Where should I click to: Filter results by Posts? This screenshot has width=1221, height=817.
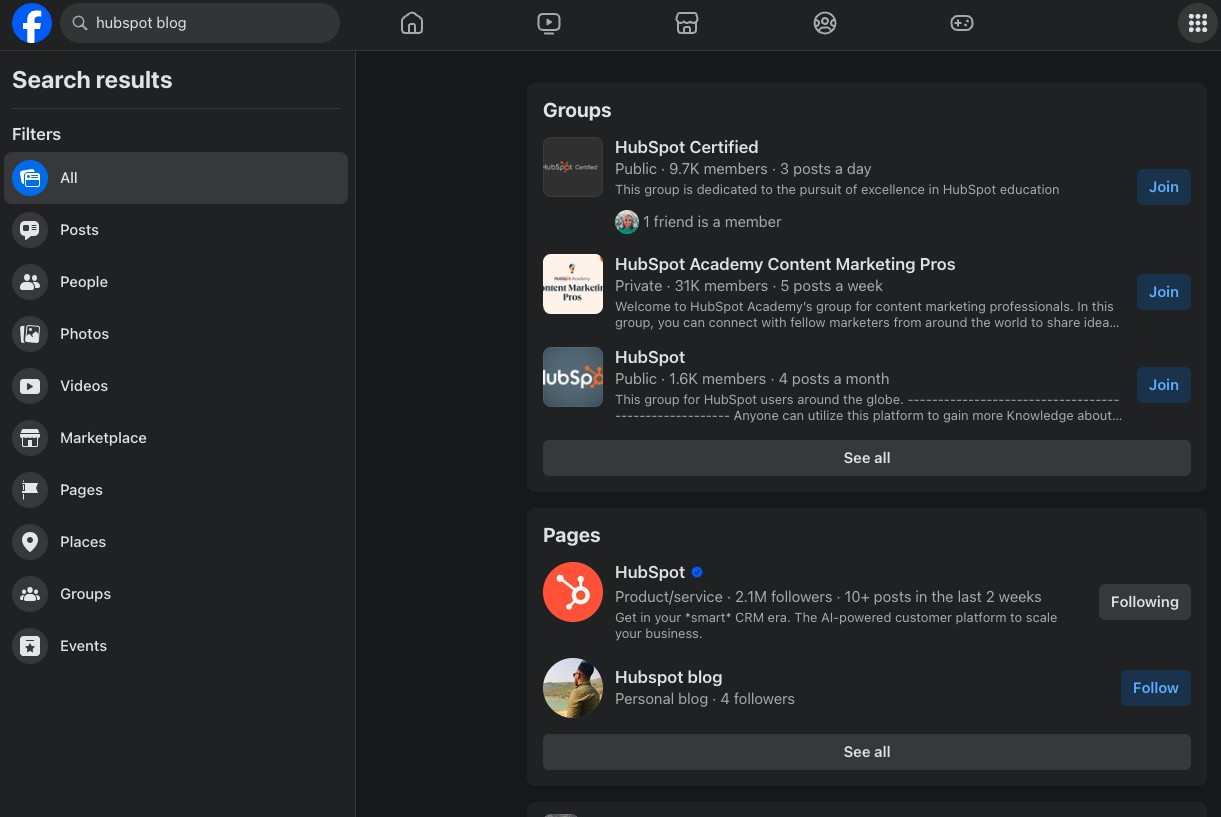click(x=79, y=230)
